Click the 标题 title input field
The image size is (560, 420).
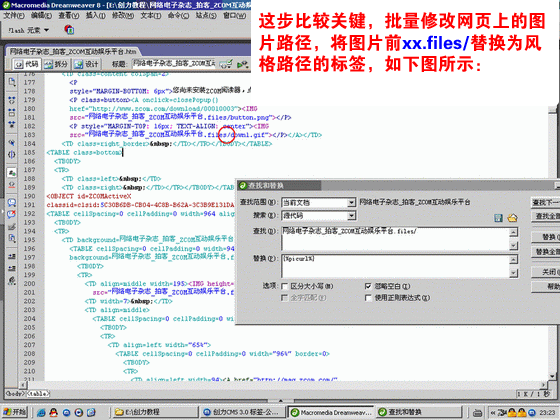coord(174,64)
